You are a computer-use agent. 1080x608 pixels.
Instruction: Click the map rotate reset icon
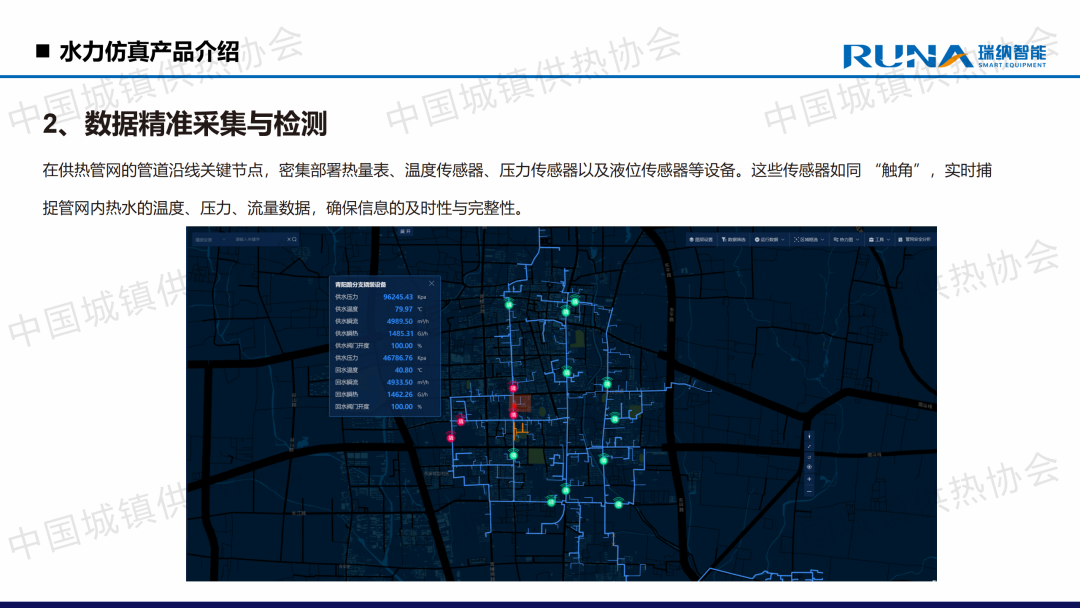(x=809, y=457)
